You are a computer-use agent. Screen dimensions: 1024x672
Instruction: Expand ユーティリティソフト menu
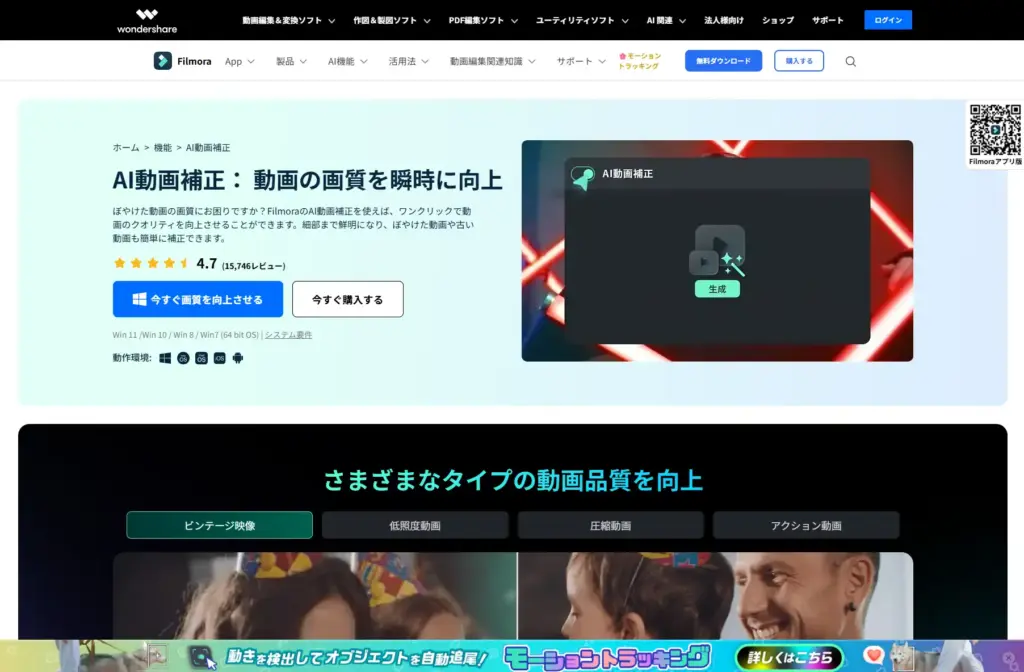[x=582, y=20]
